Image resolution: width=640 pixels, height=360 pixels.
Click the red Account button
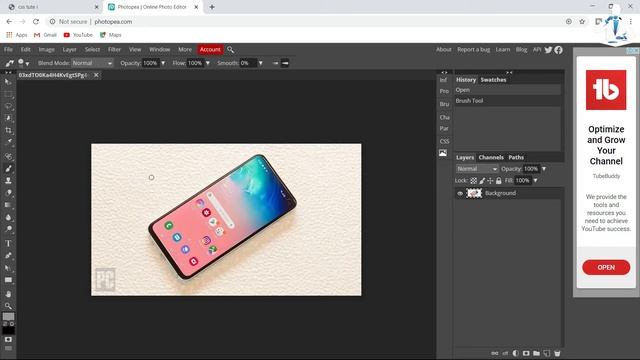click(x=210, y=50)
